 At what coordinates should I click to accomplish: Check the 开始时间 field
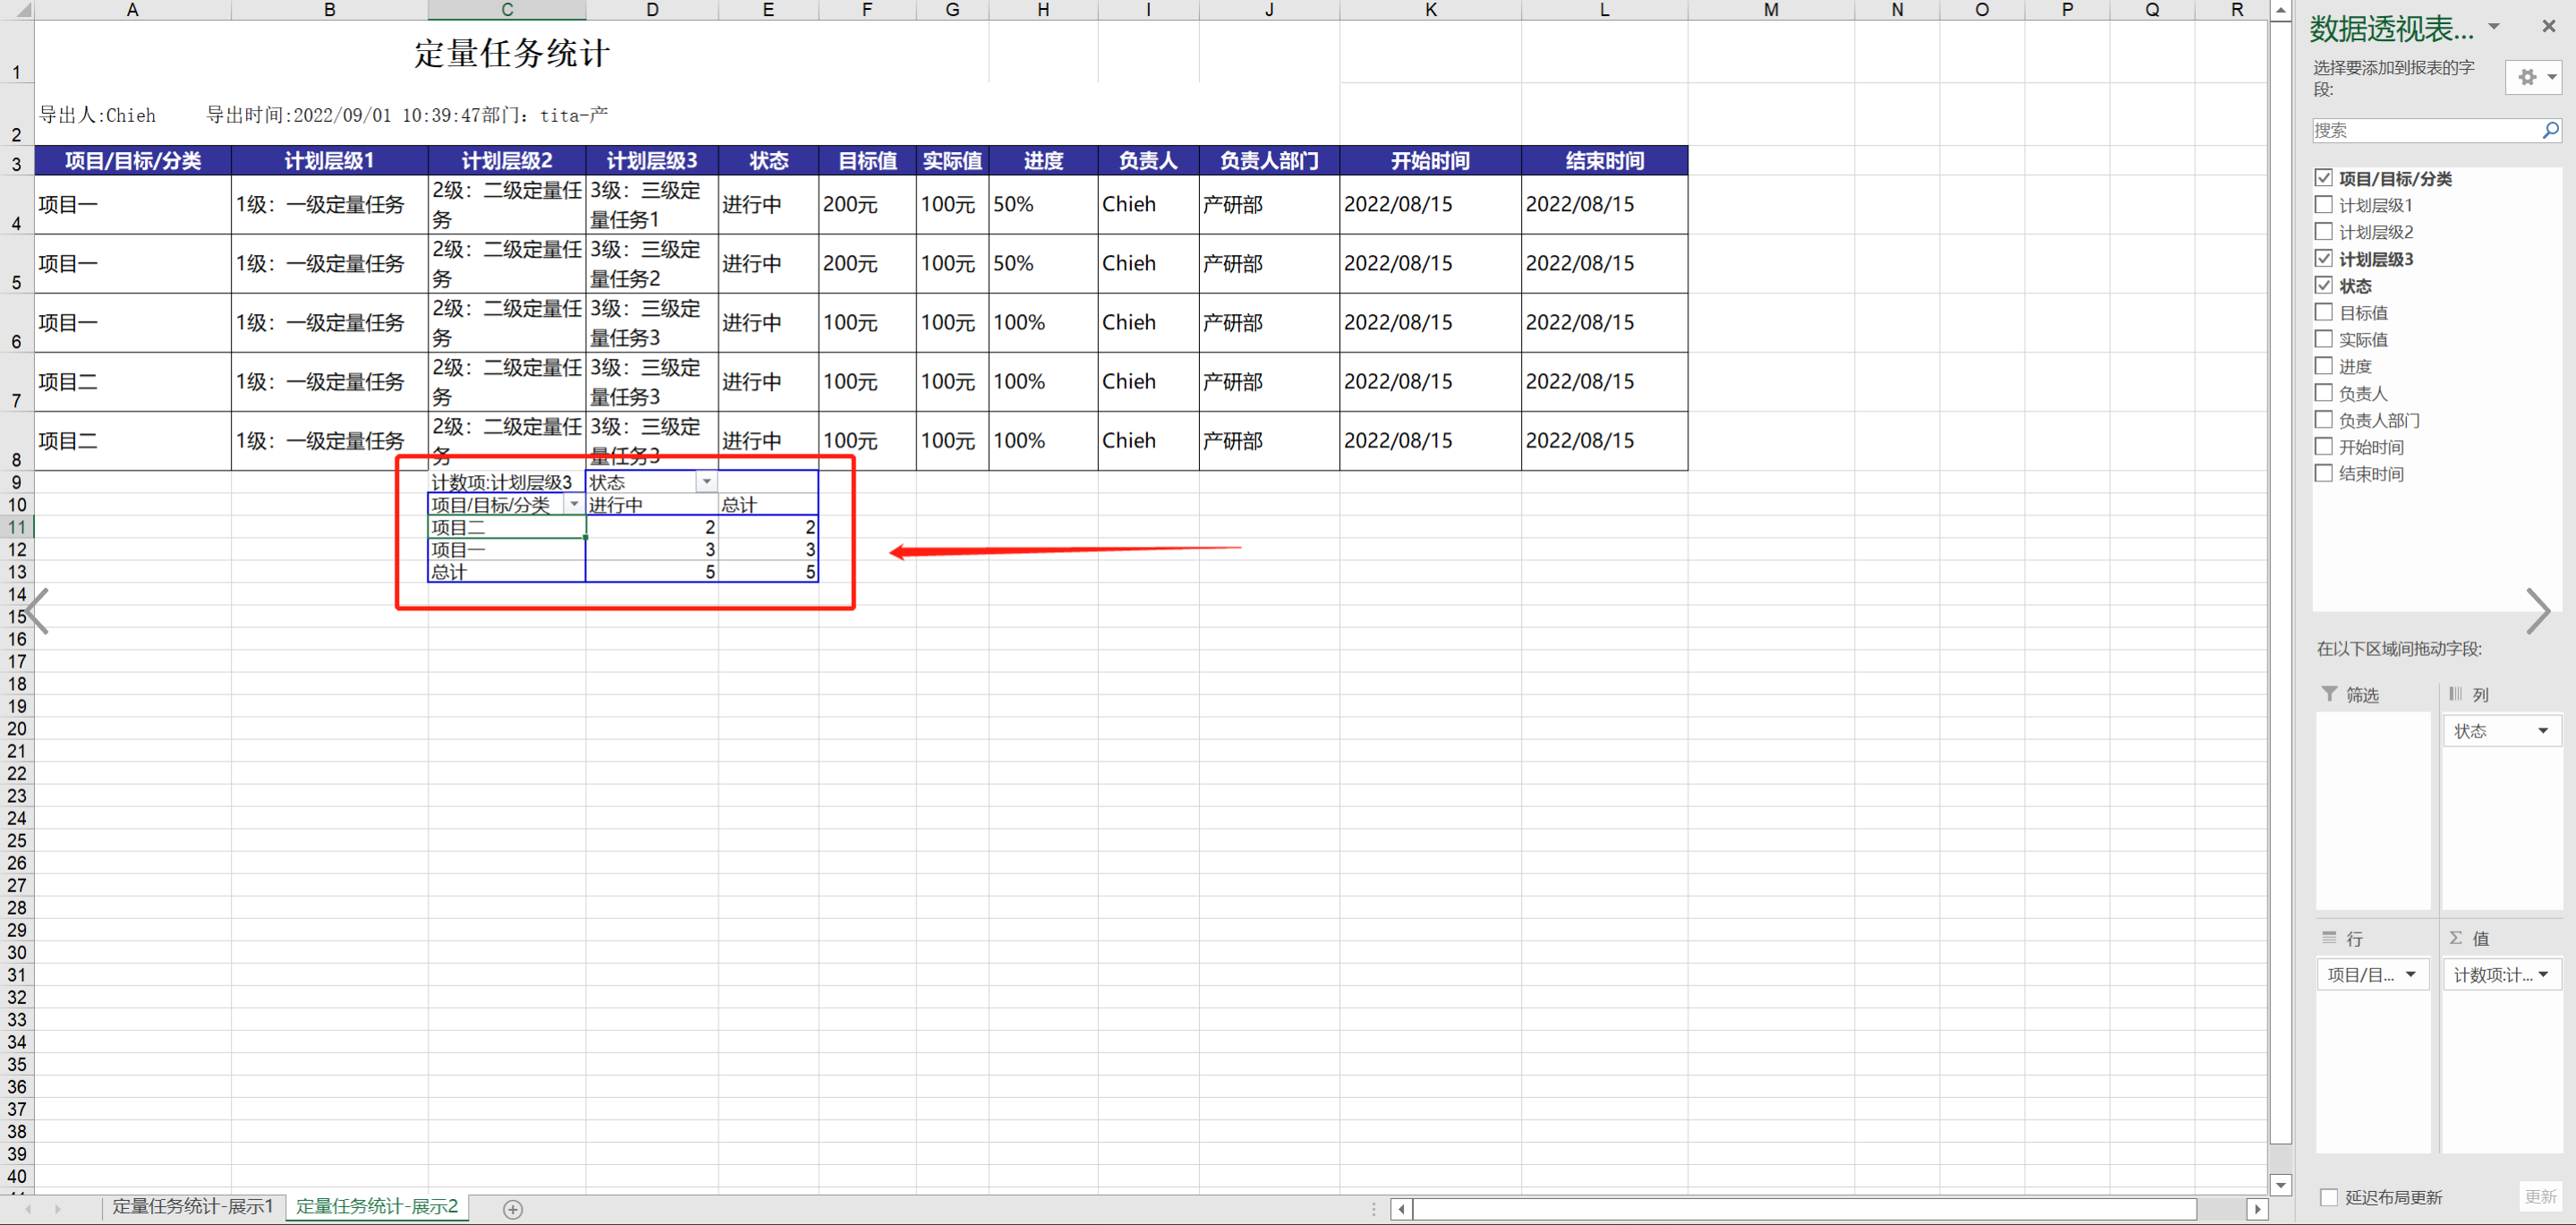[2324, 447]
